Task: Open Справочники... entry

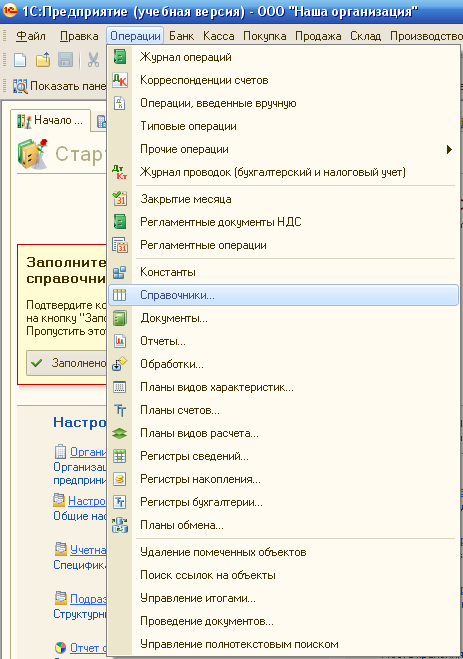Action: point(283,295)
